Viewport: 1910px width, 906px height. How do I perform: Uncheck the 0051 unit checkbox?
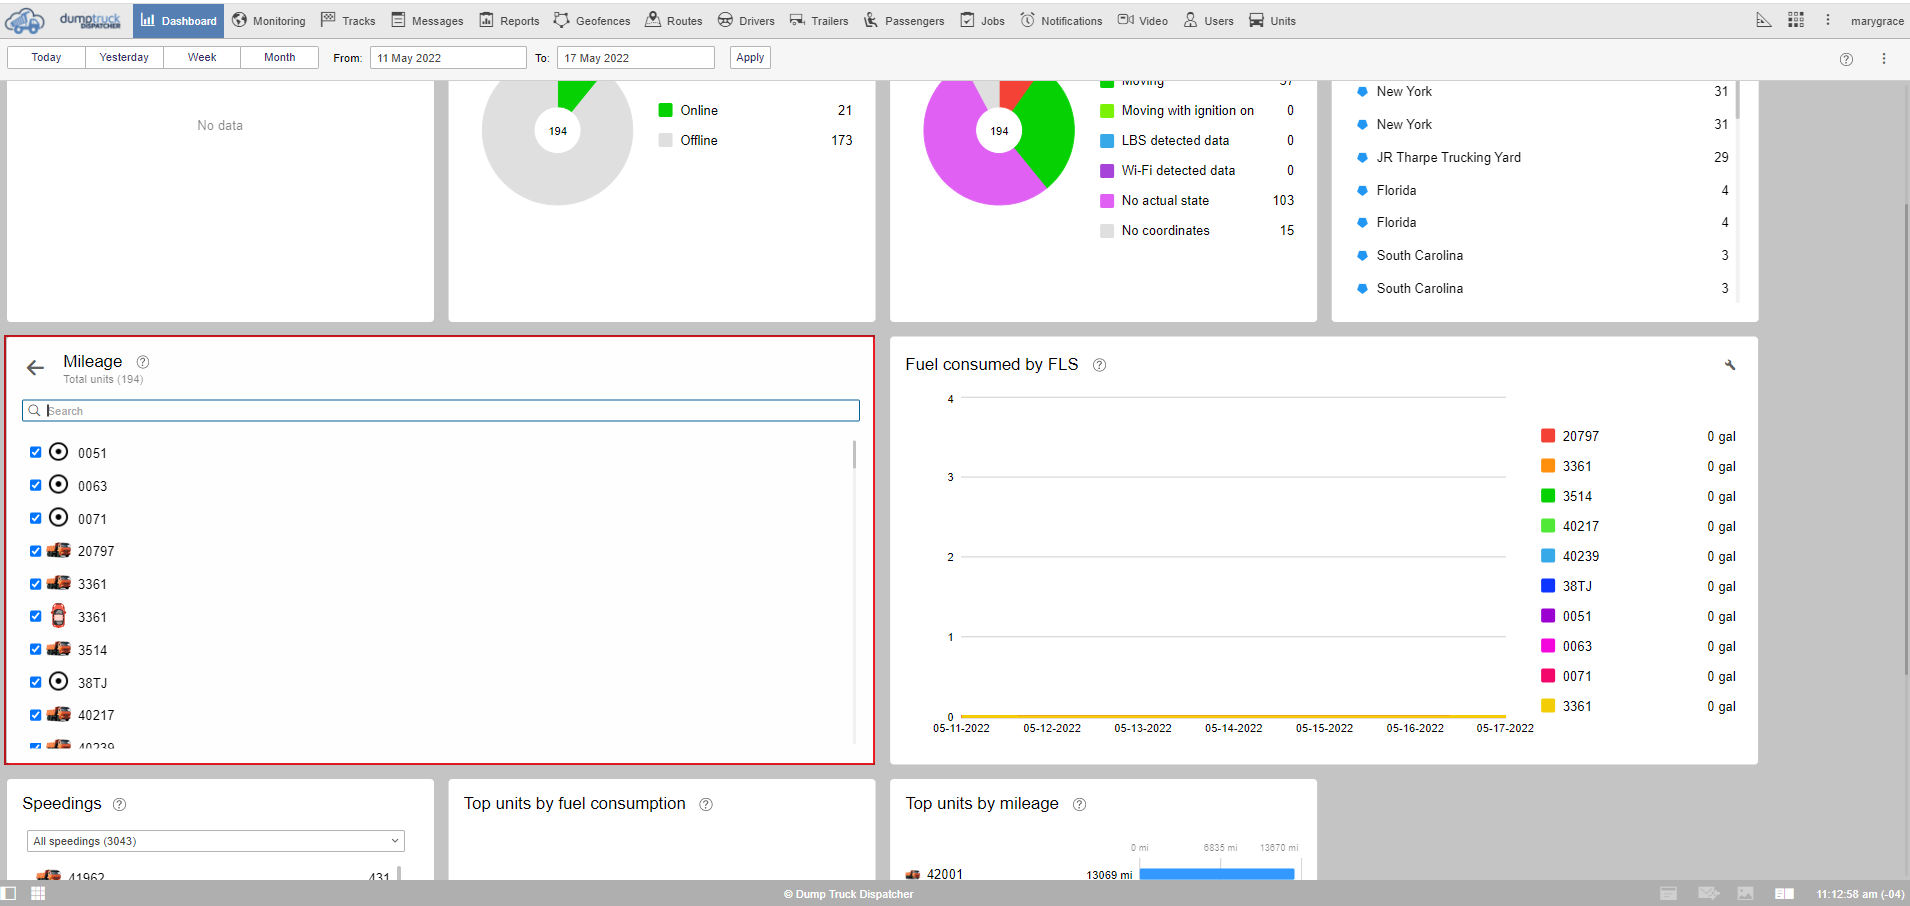(x=36, y=453)
